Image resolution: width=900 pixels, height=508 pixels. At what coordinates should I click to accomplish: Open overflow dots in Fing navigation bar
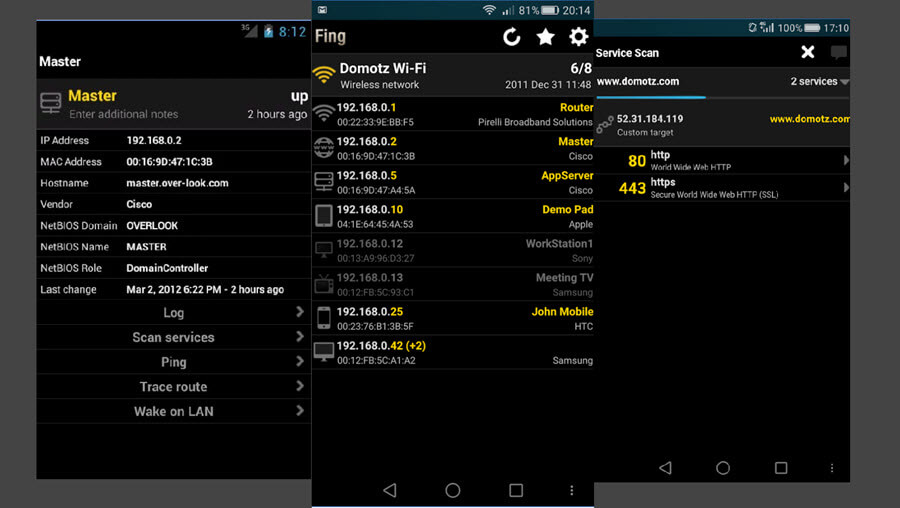(572, 490)
